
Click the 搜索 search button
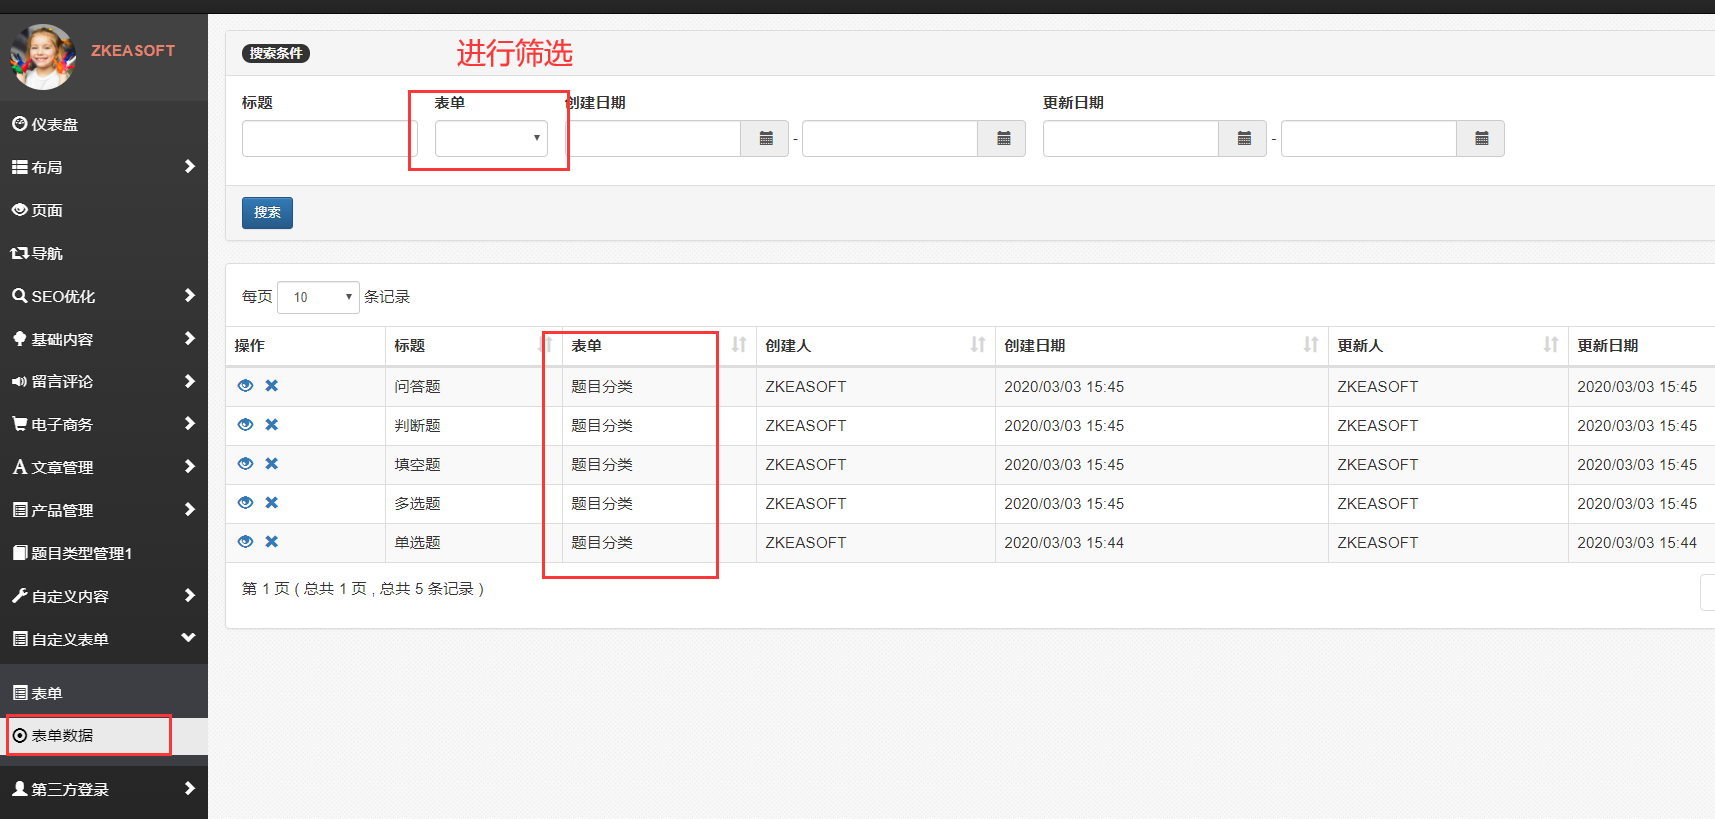point(267,213)
